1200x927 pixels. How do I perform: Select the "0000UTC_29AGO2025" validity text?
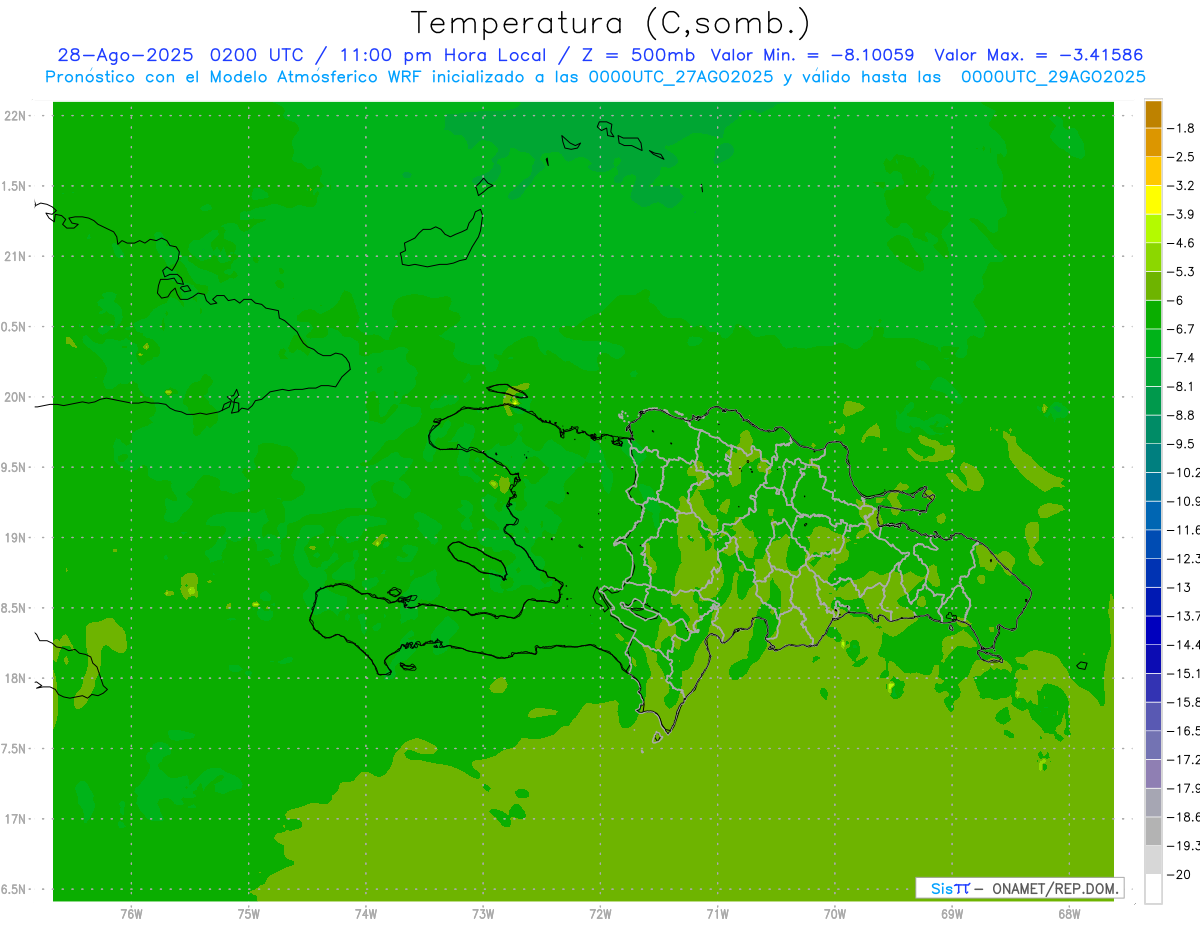1053,77
